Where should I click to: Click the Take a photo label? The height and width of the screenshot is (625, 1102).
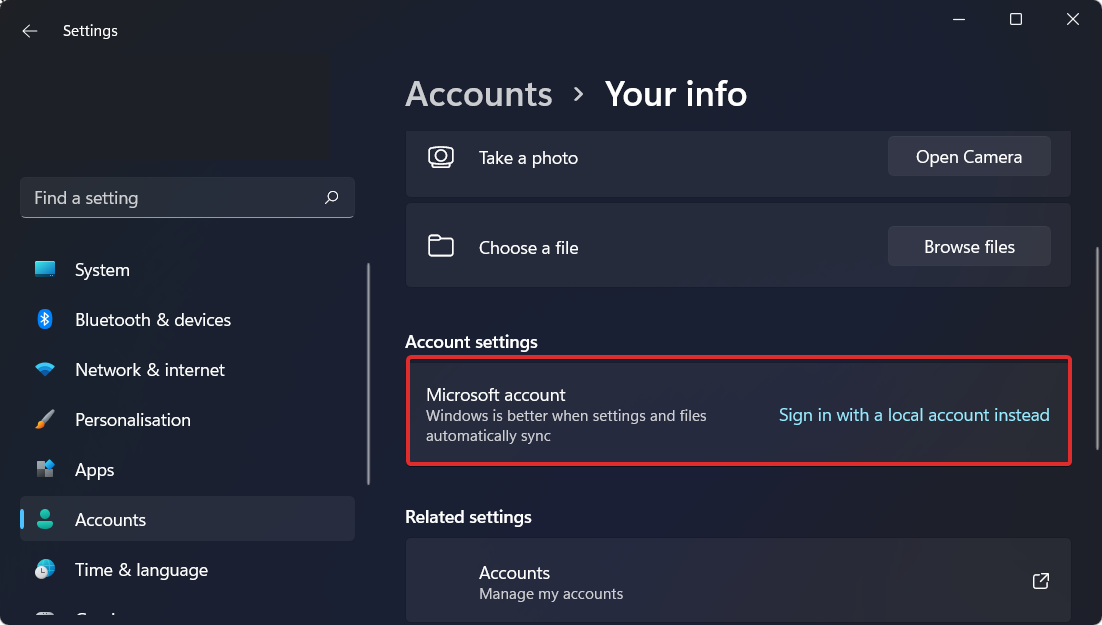[529, 158]
